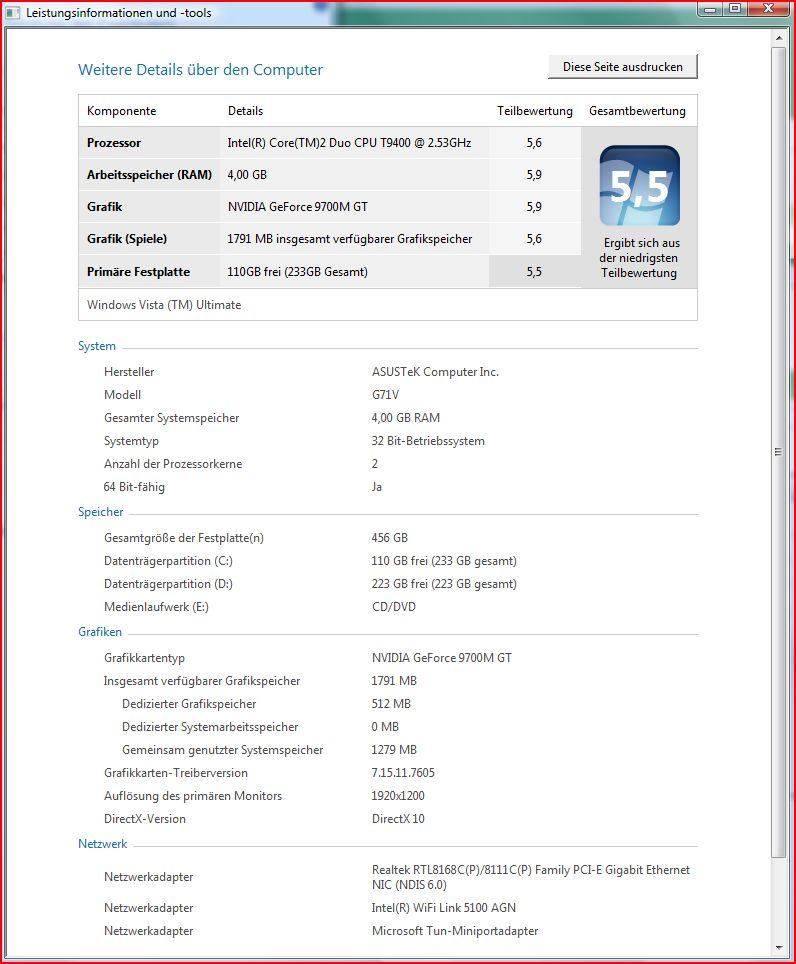Maximize the Leistungsinformationen window
796x964 pixels.
(x=735, y=9)
